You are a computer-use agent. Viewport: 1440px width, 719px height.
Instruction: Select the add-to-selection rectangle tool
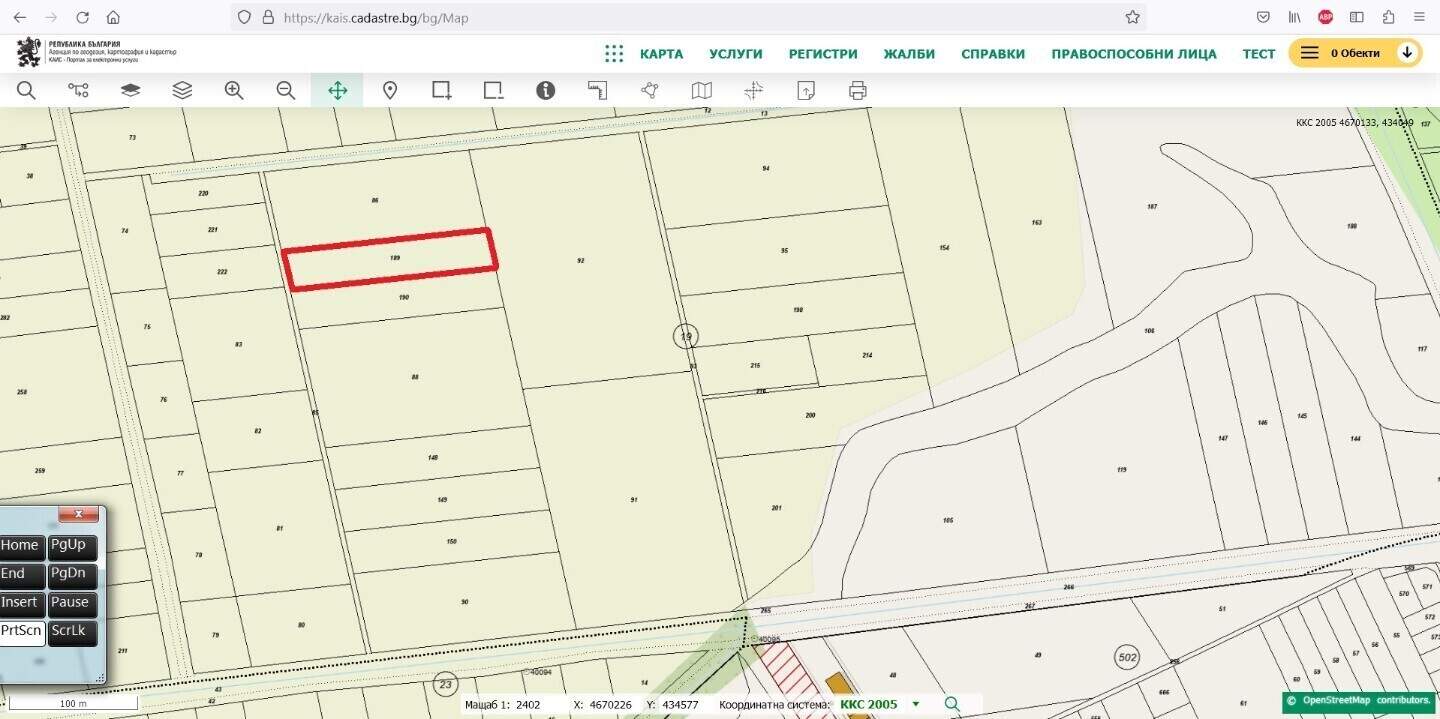coord(442,90)
